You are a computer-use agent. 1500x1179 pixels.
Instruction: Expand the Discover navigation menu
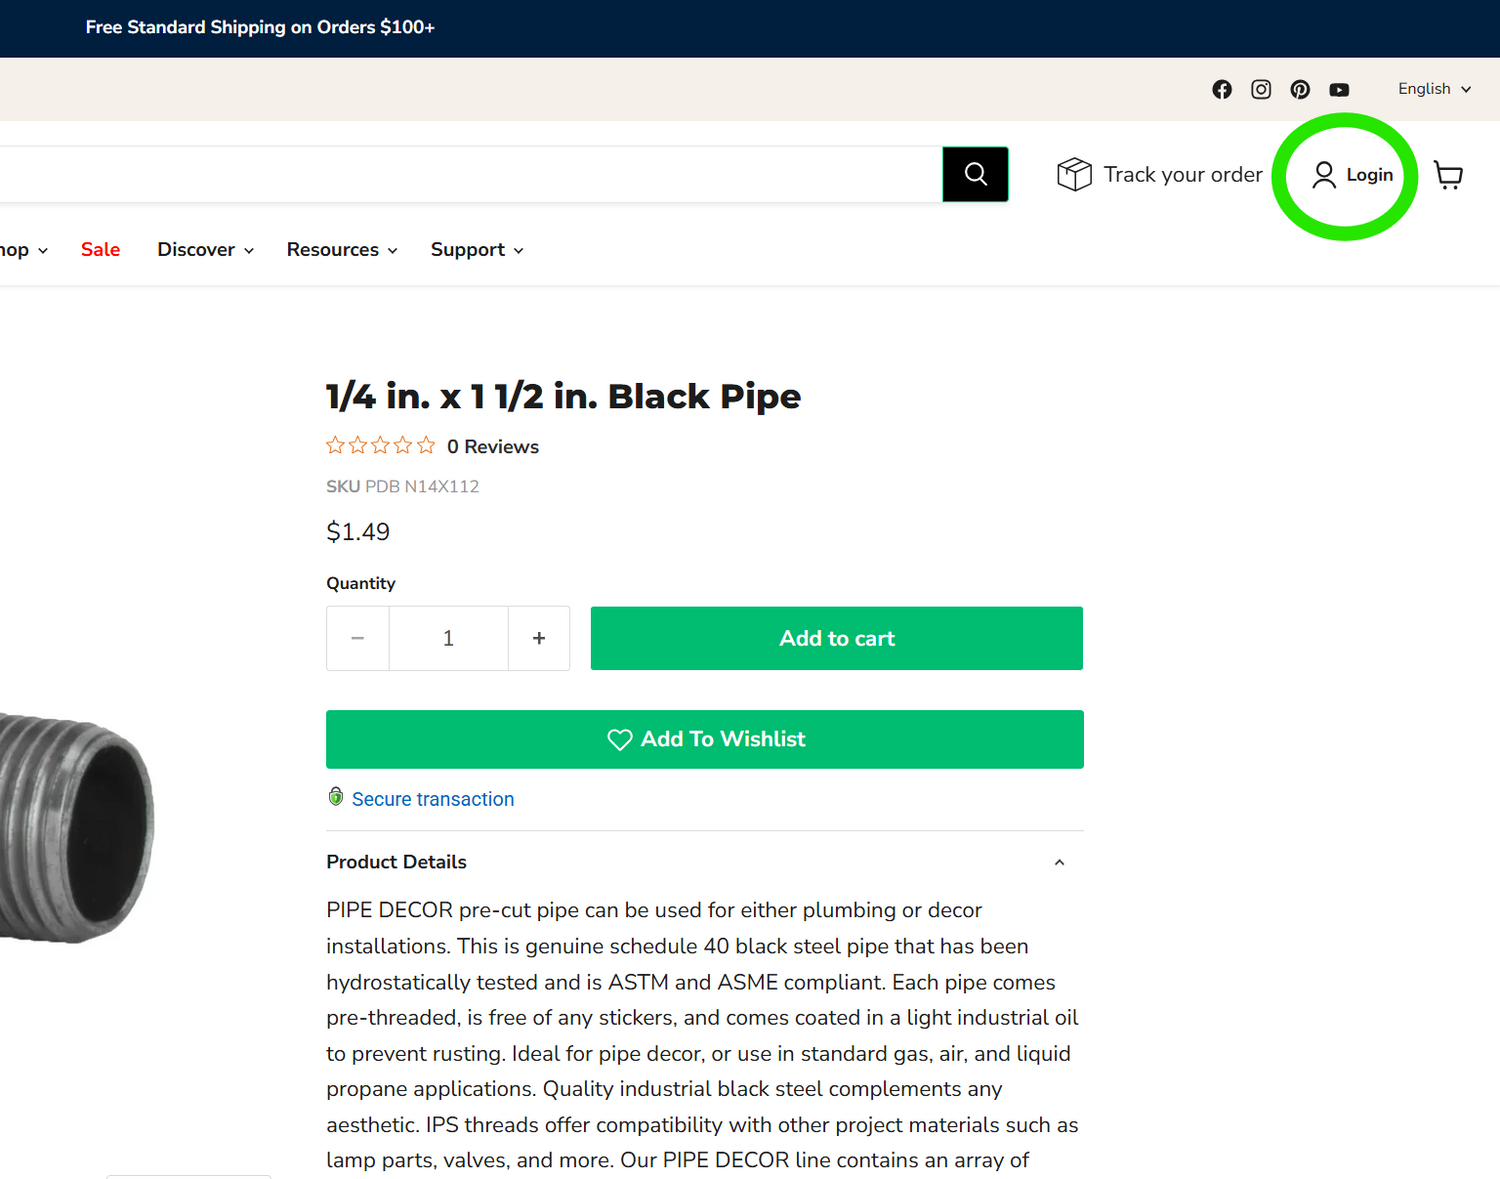[x=204, y=250]
